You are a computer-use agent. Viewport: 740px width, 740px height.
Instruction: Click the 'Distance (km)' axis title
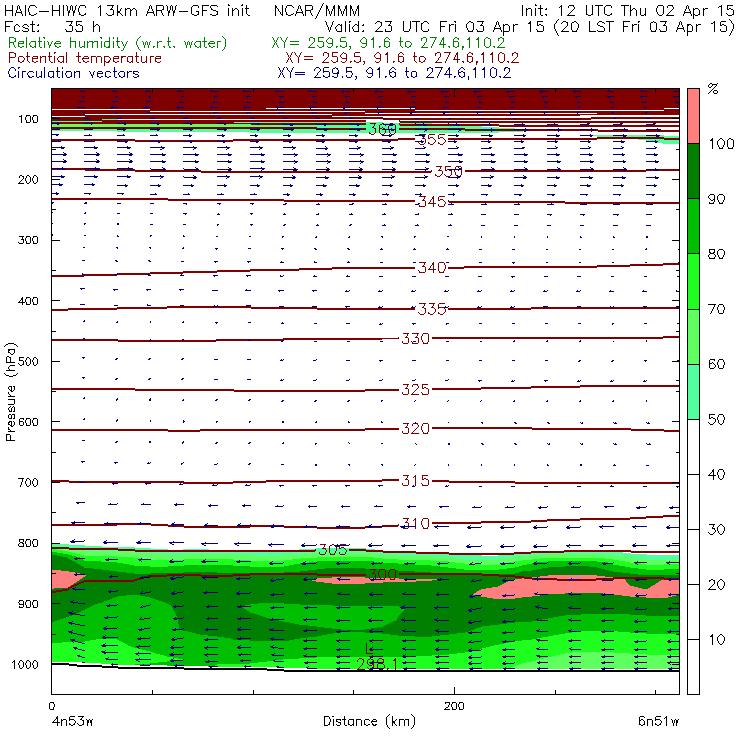pyautogui.click(x=370, y=721)
